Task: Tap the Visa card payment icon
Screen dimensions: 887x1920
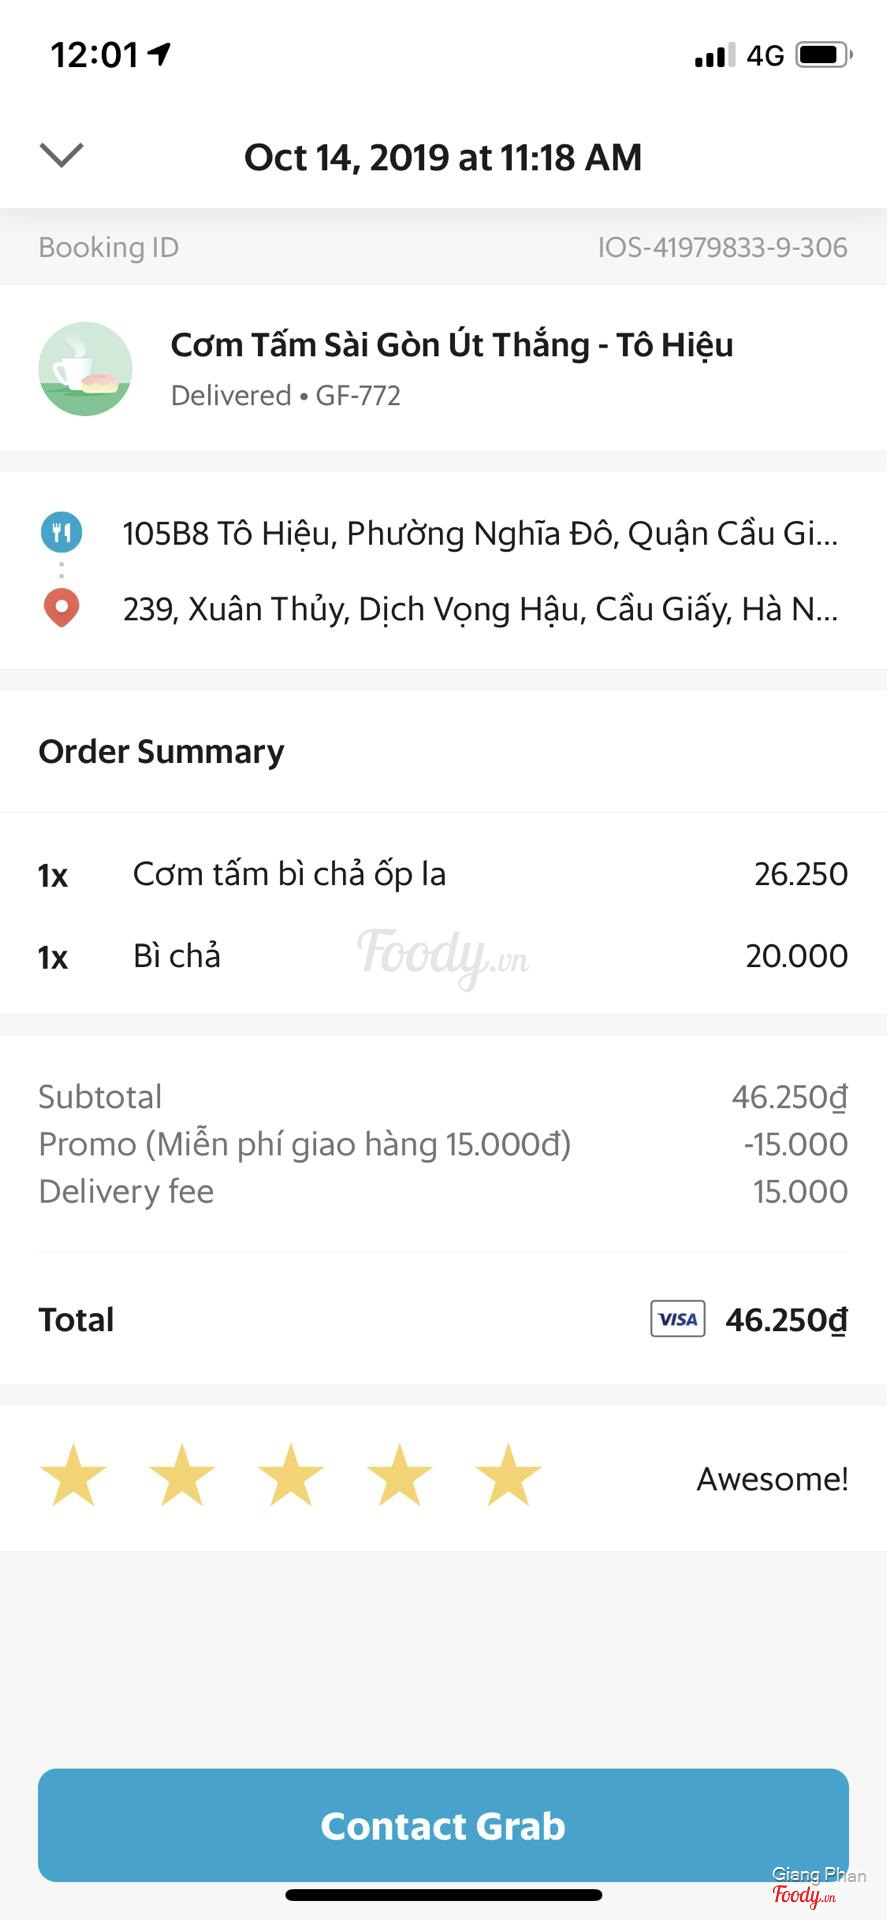Action: point(677,1319)
